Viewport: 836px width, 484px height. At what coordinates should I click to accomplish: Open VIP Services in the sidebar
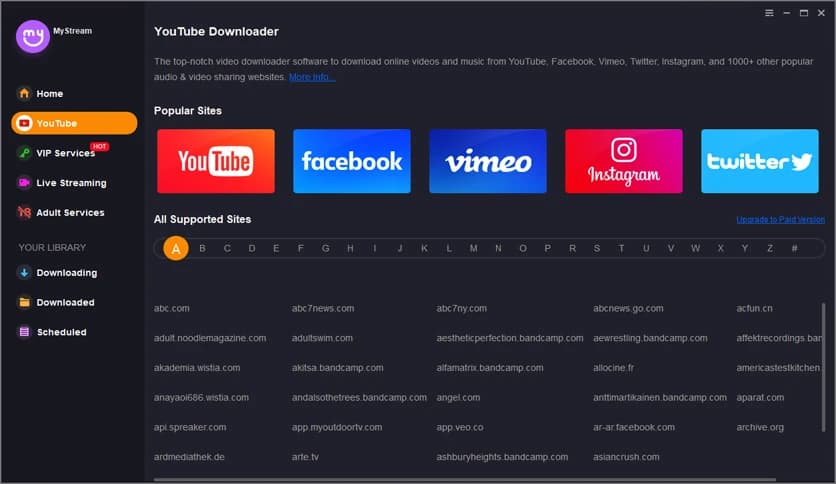(56, 153)
